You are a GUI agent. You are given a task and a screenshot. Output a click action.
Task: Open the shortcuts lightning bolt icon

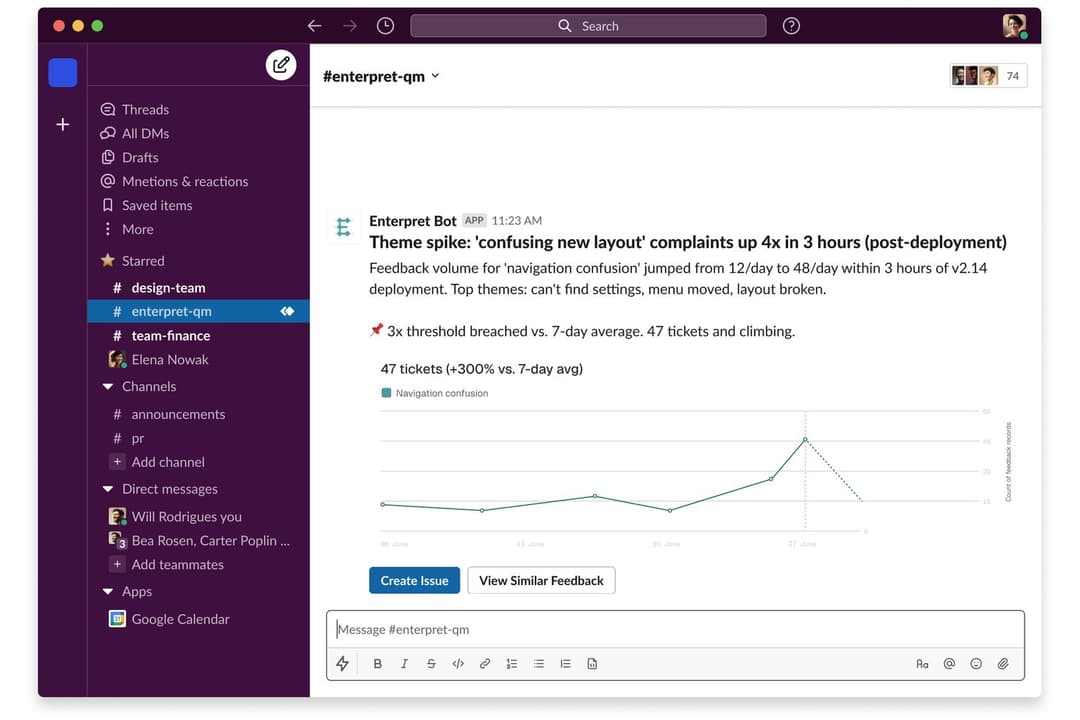coord(342,664)
